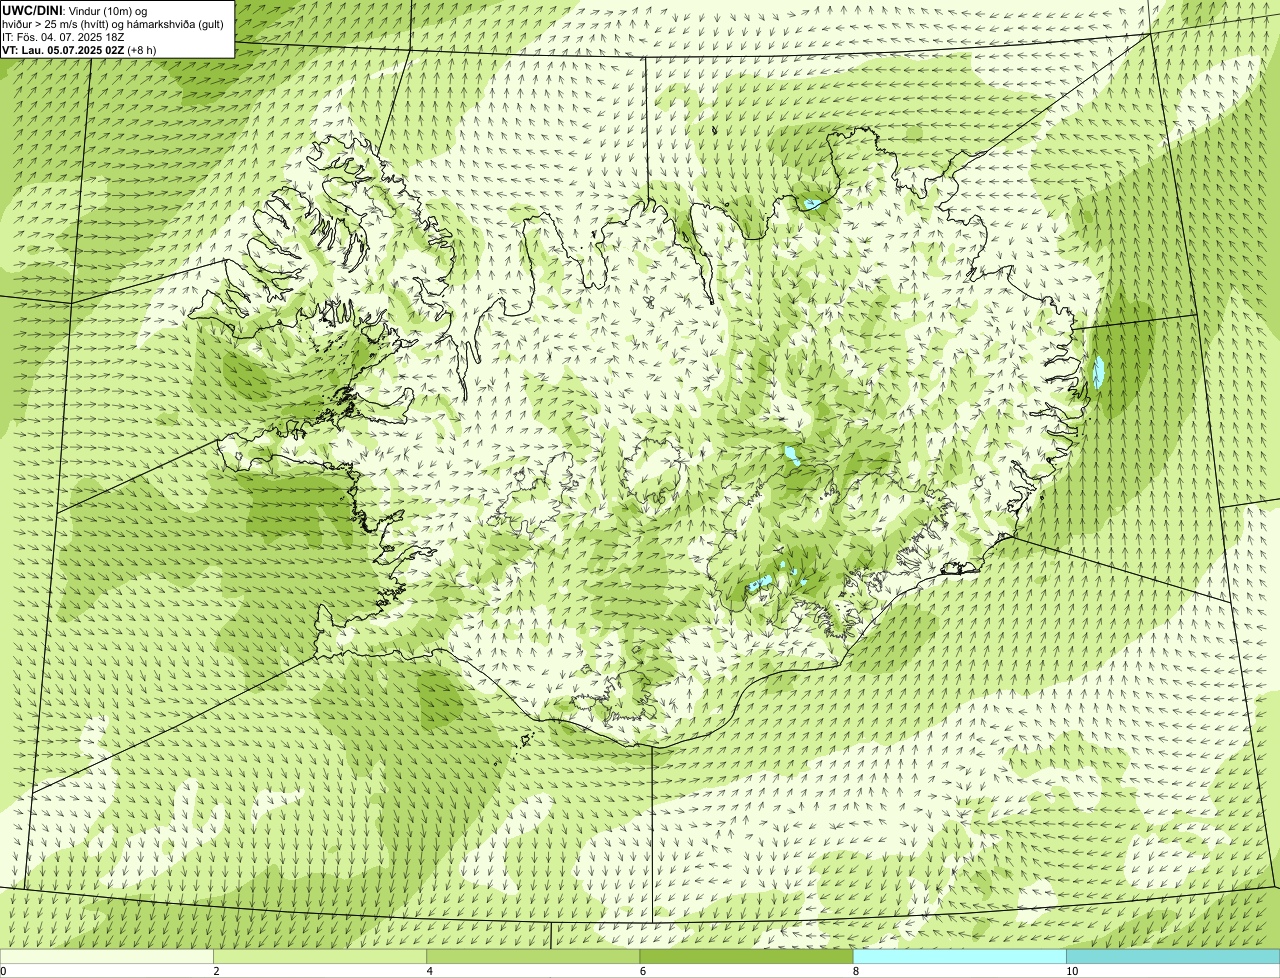Click the valid time "VT: Lau. 05.07.2025 02Z (+8 h)"
This screenshot has height=978, width=1280.
(x=79, y=49)
